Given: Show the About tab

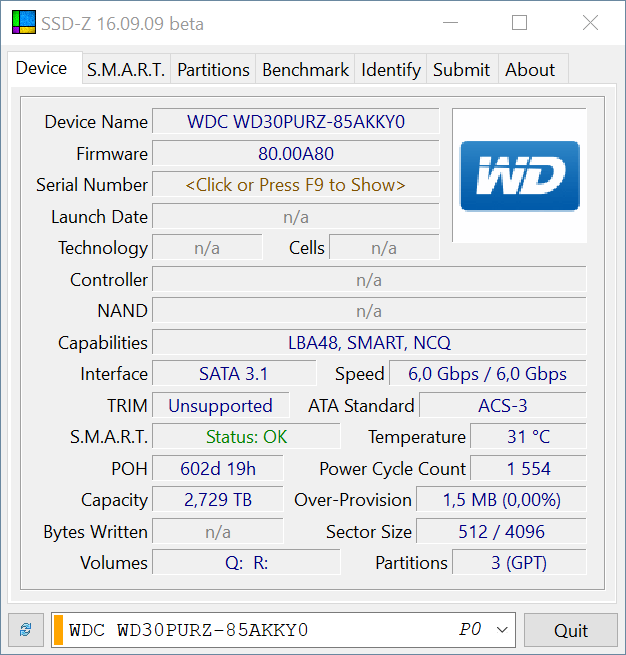Looking at the screenshot, I should coord(530,69).
